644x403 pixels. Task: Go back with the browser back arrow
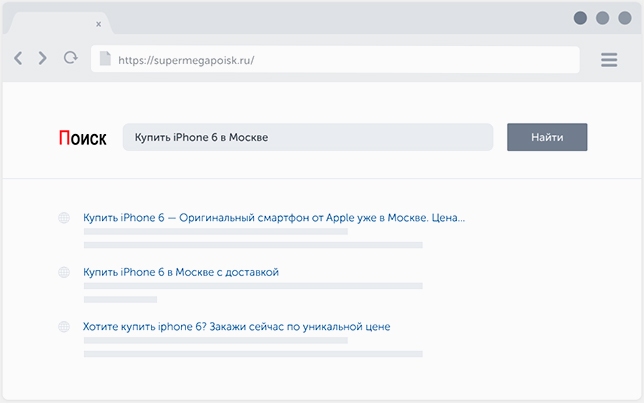[x=18, y=58]
